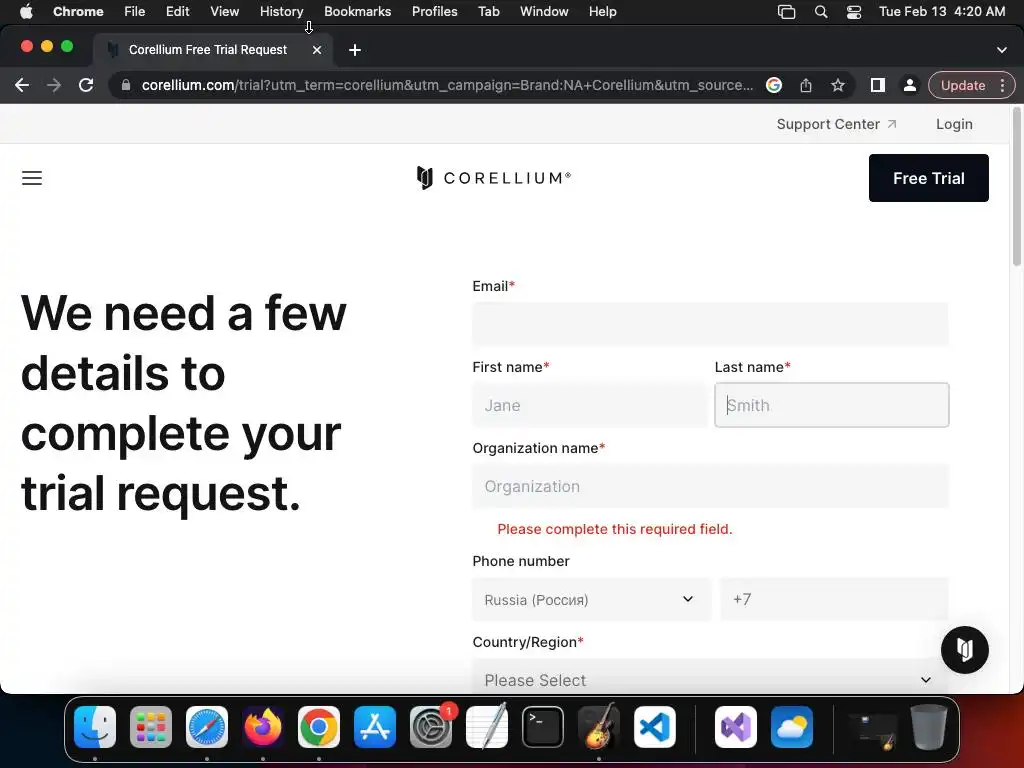Click the First name field with Jane placeholder

point(589,405)
